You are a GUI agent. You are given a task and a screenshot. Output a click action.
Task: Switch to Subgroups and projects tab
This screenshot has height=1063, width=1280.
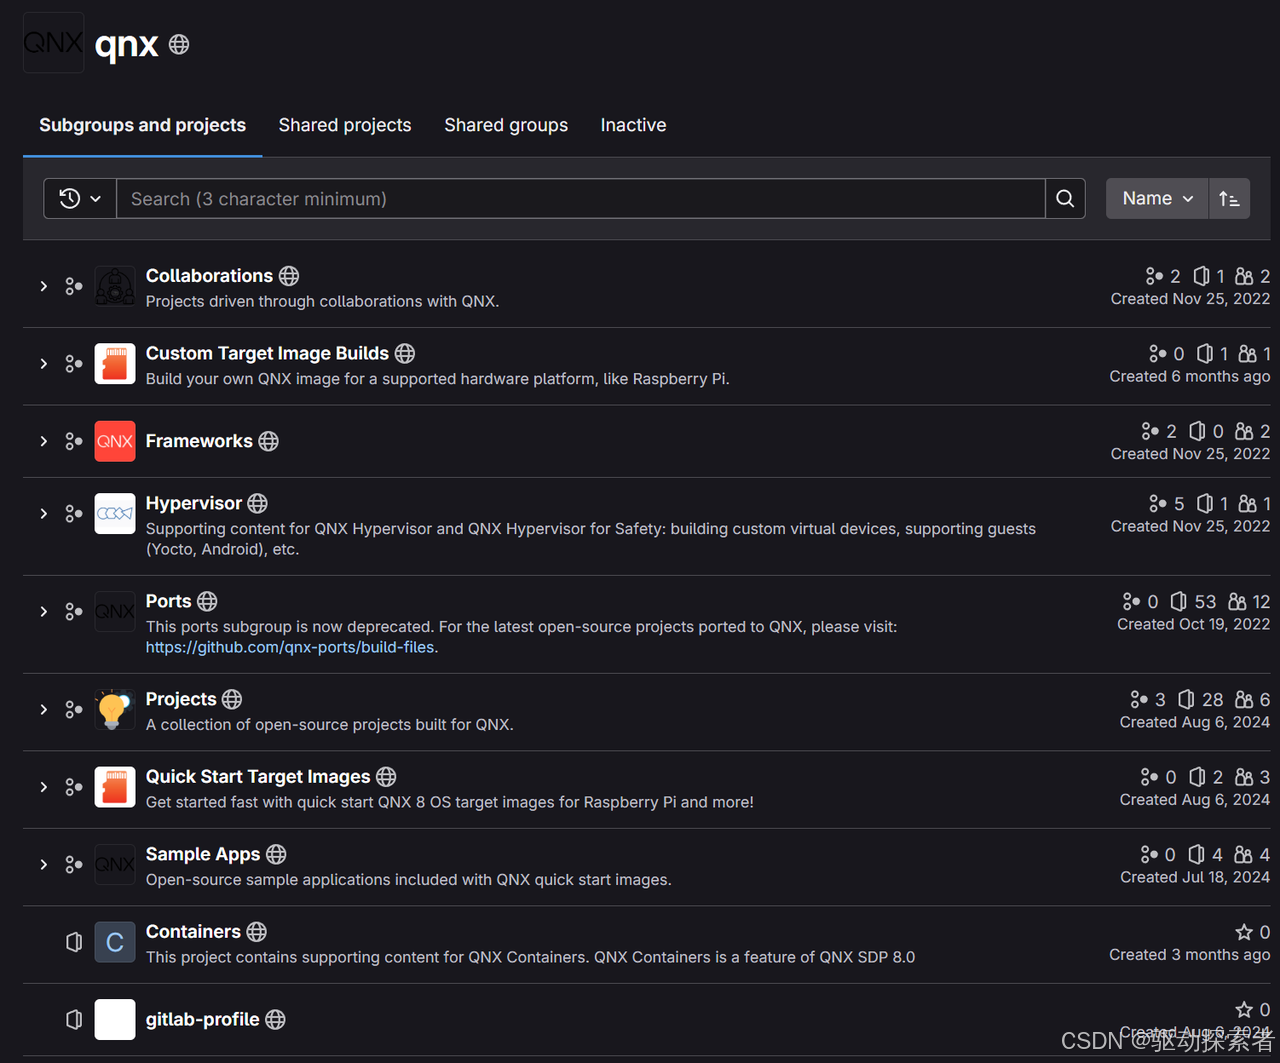tap(142, 125)
